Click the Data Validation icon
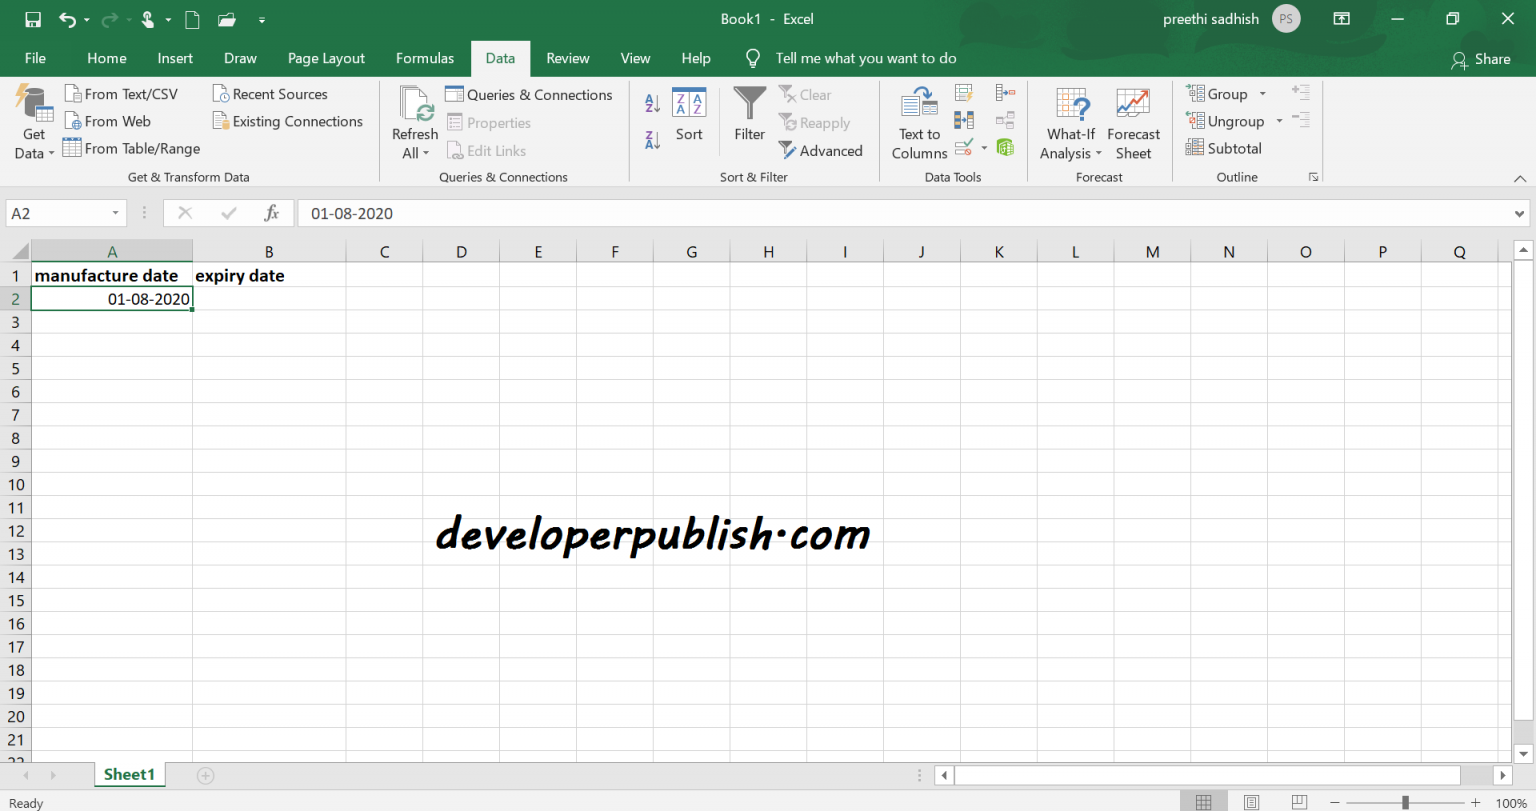This screenshot has width=1536, height=811. (963, 146)
